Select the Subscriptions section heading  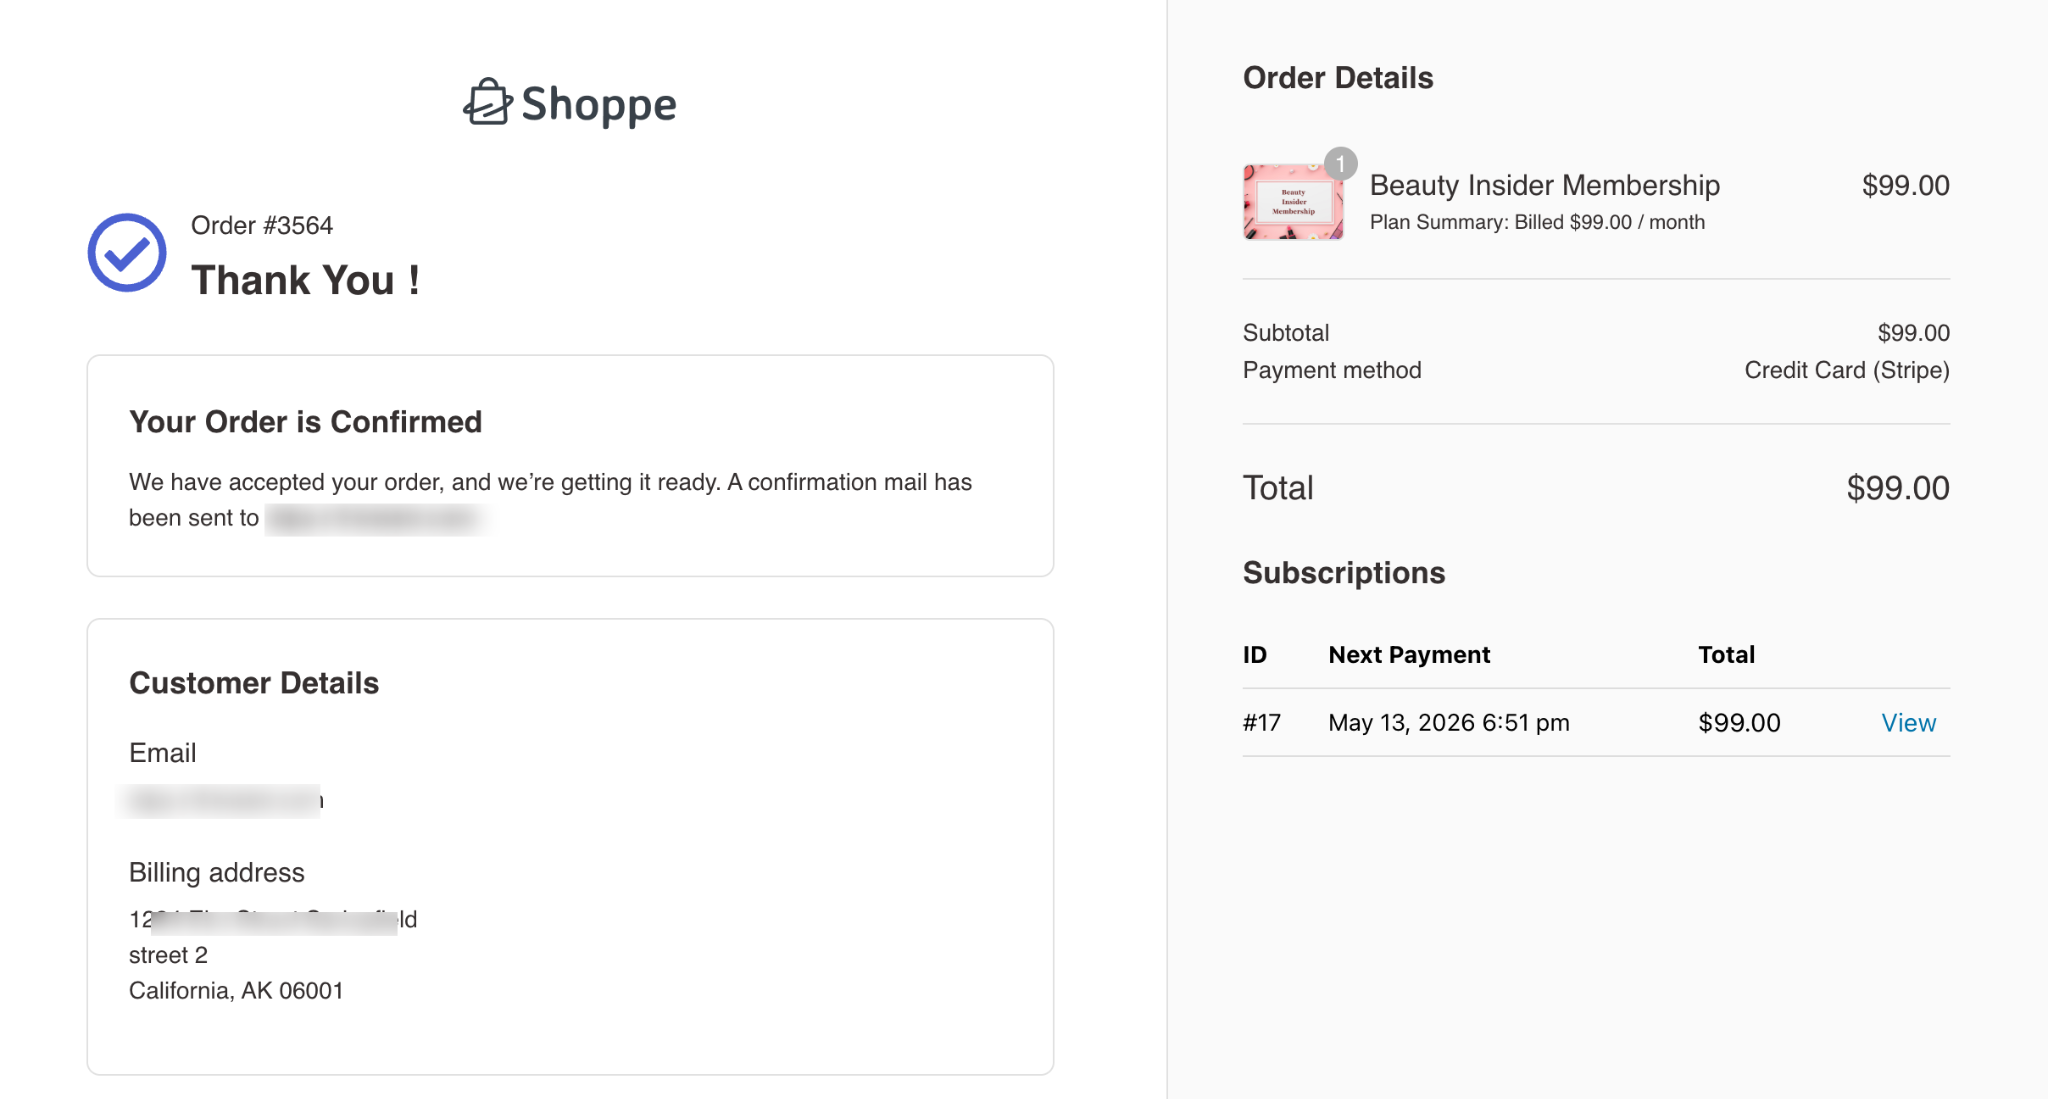(x=1343, y=572)
